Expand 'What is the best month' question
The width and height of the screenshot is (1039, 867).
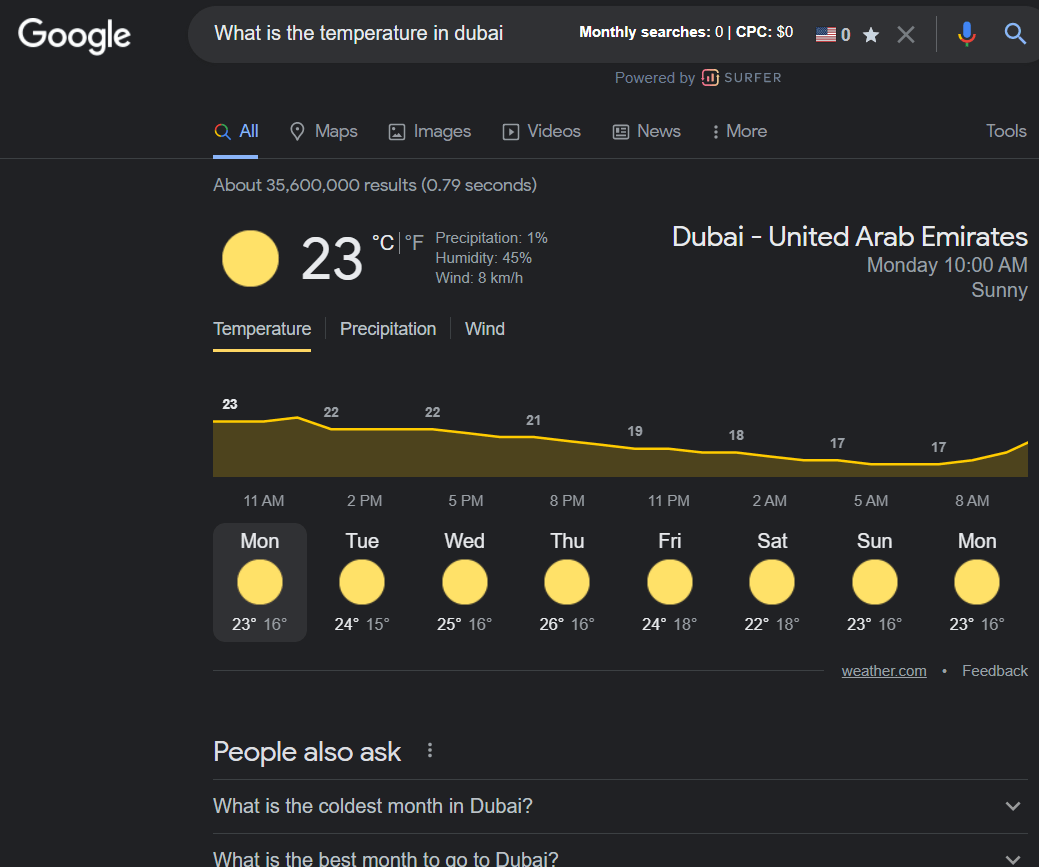coord(1012,858)
